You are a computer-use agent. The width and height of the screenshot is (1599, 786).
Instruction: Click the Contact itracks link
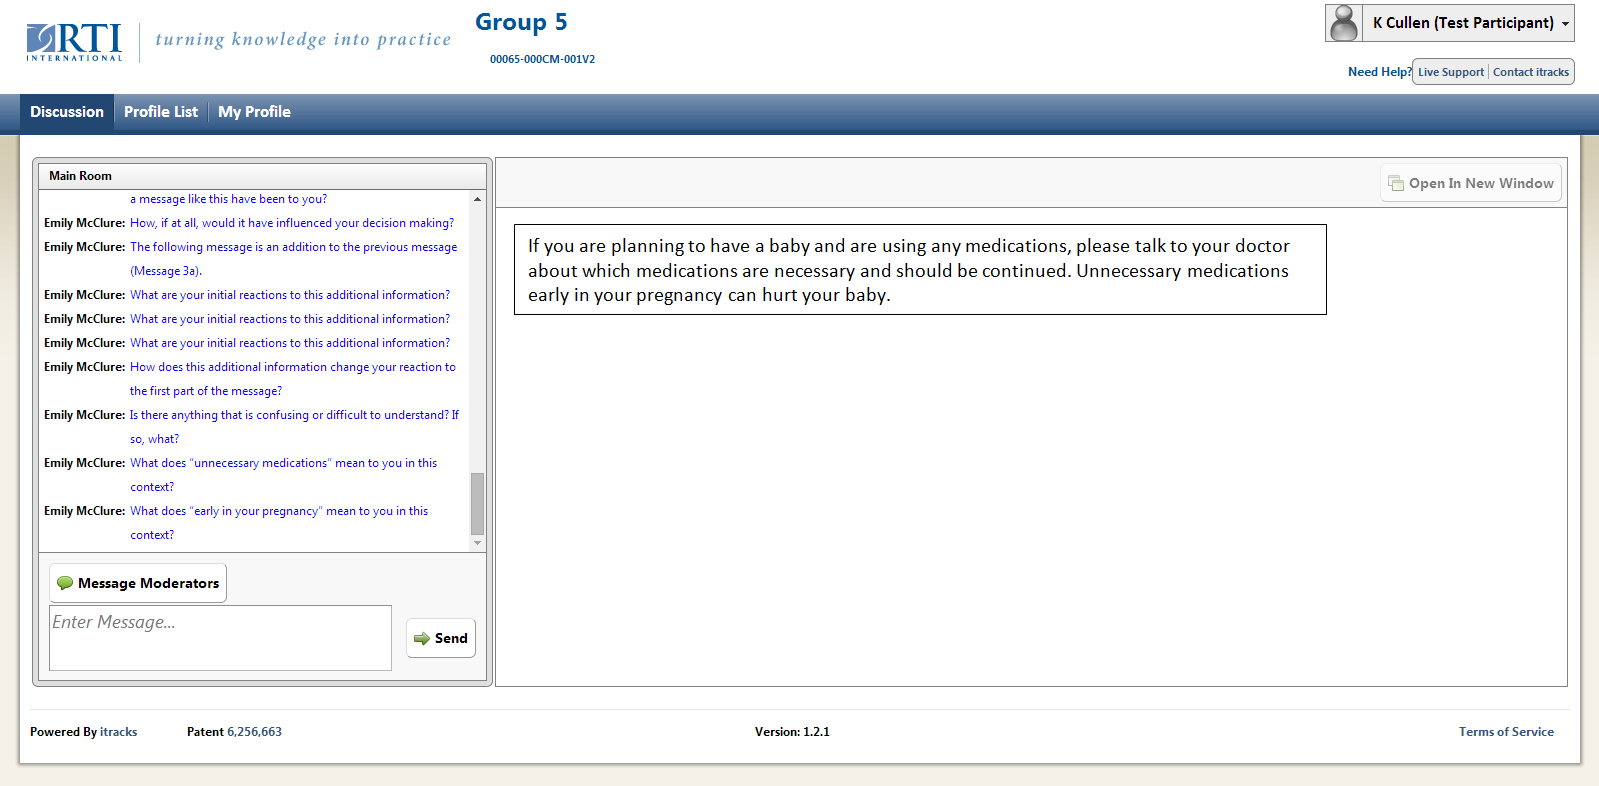[x=1530, y=72]
